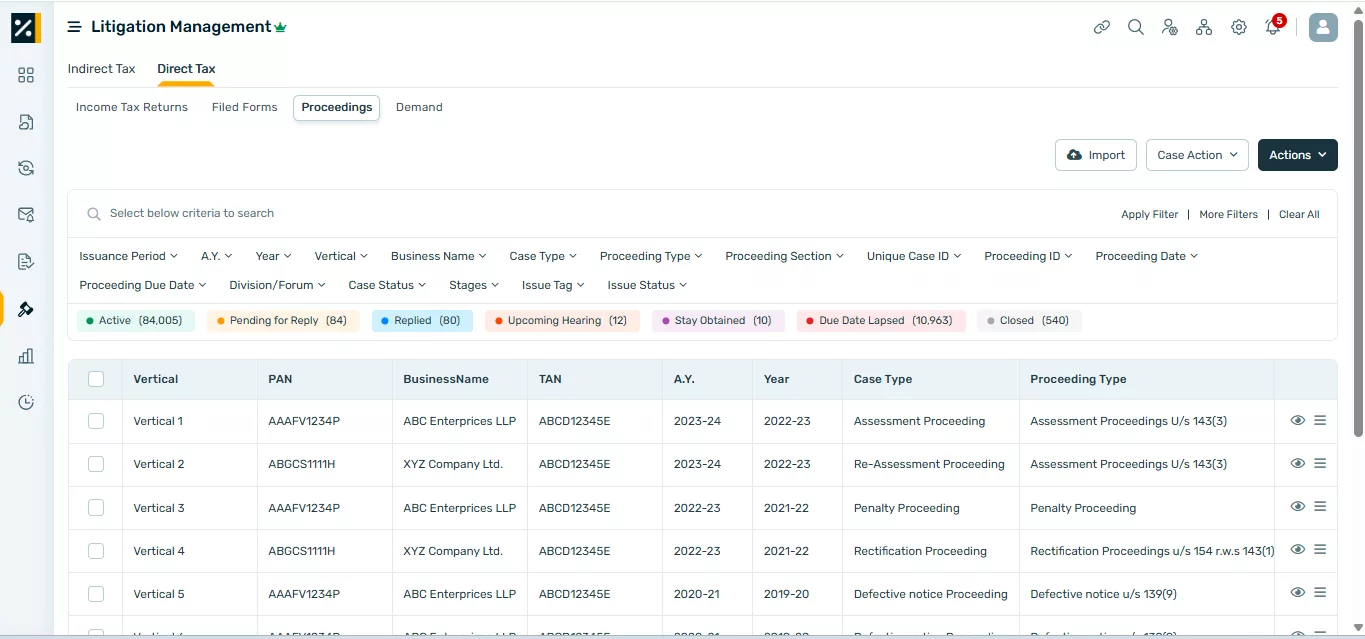Open the dashboard grid icon in sidebar

coord(26,75)
